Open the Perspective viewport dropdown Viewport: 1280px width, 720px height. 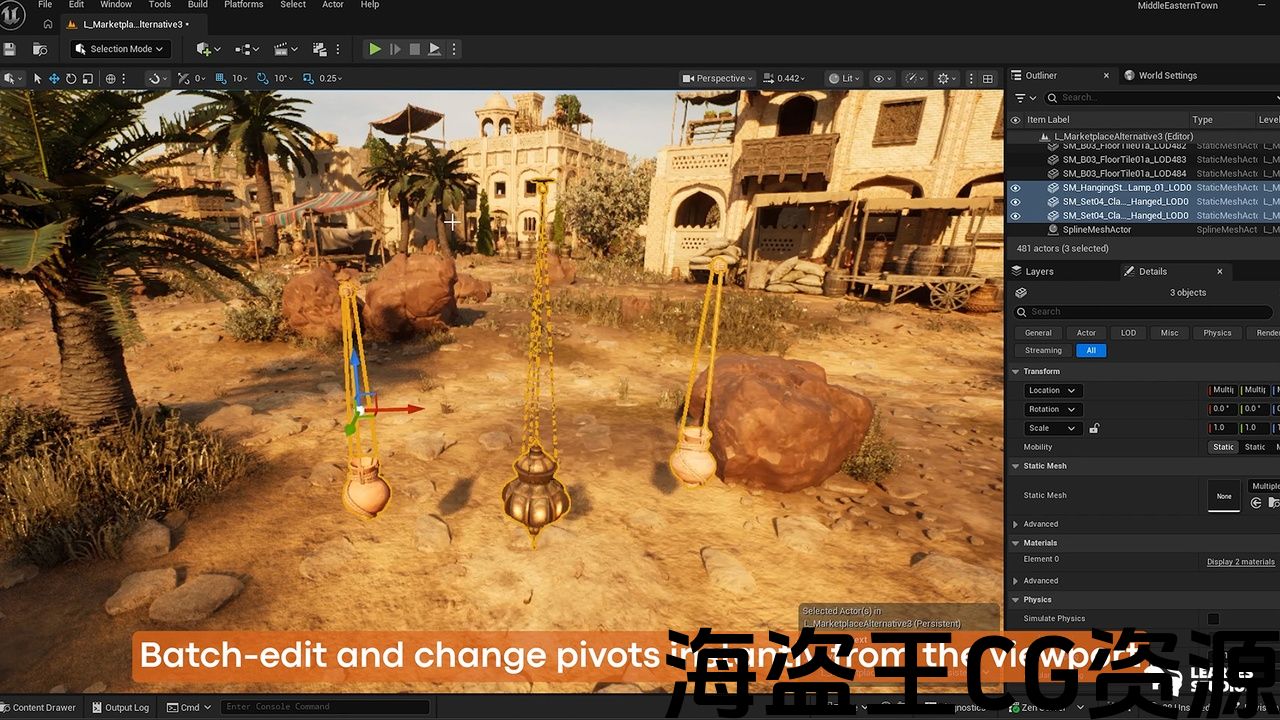(719, 78)
